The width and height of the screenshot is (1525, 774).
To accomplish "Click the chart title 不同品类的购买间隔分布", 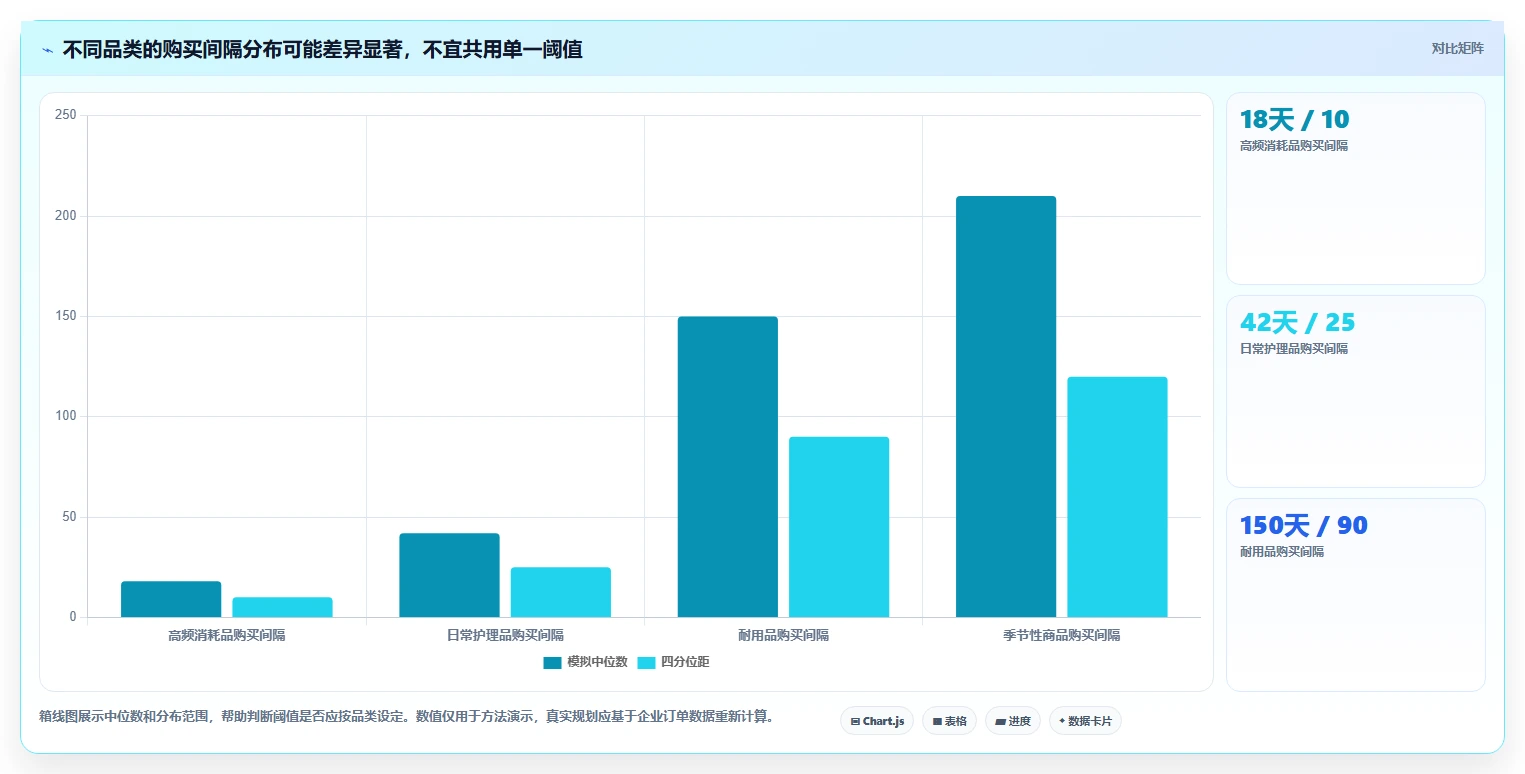I will click(322, 49).
